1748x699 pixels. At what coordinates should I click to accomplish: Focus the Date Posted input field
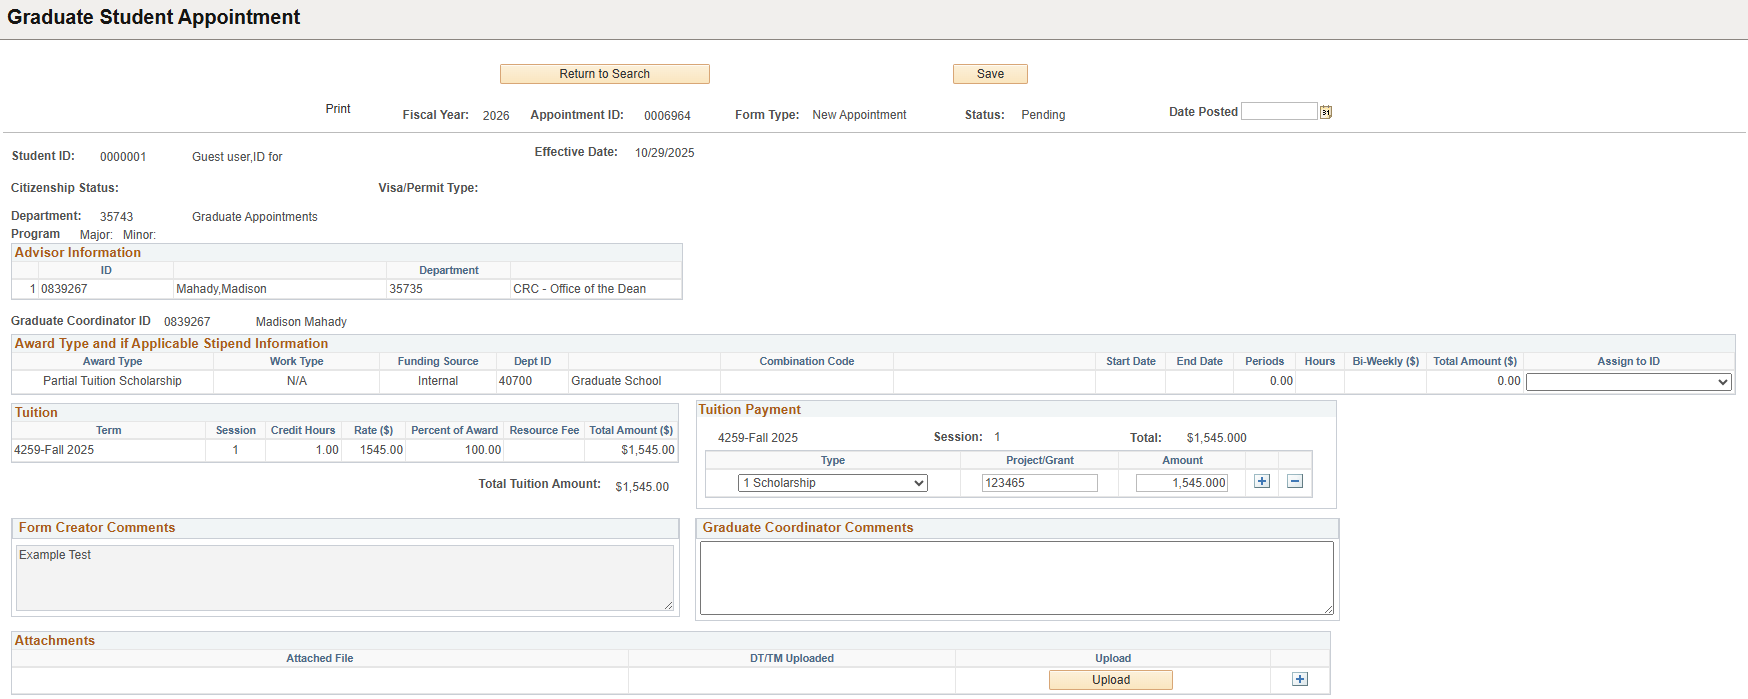pyautogui.click(x=1278, y=112)
